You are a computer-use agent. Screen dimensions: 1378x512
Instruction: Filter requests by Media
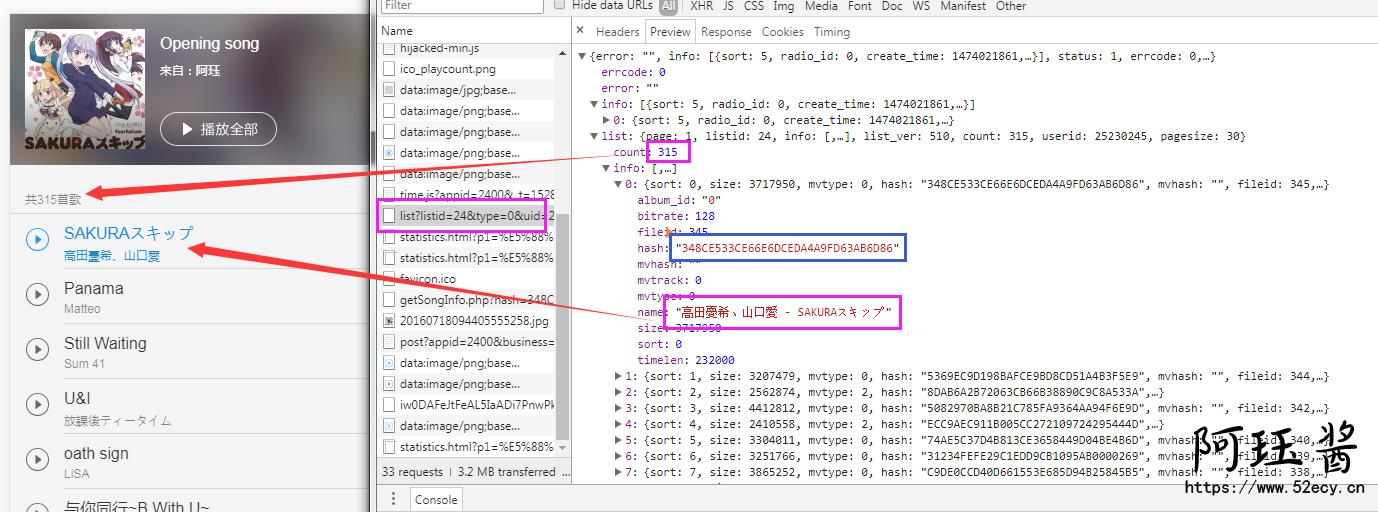click(x=821, y=6)
